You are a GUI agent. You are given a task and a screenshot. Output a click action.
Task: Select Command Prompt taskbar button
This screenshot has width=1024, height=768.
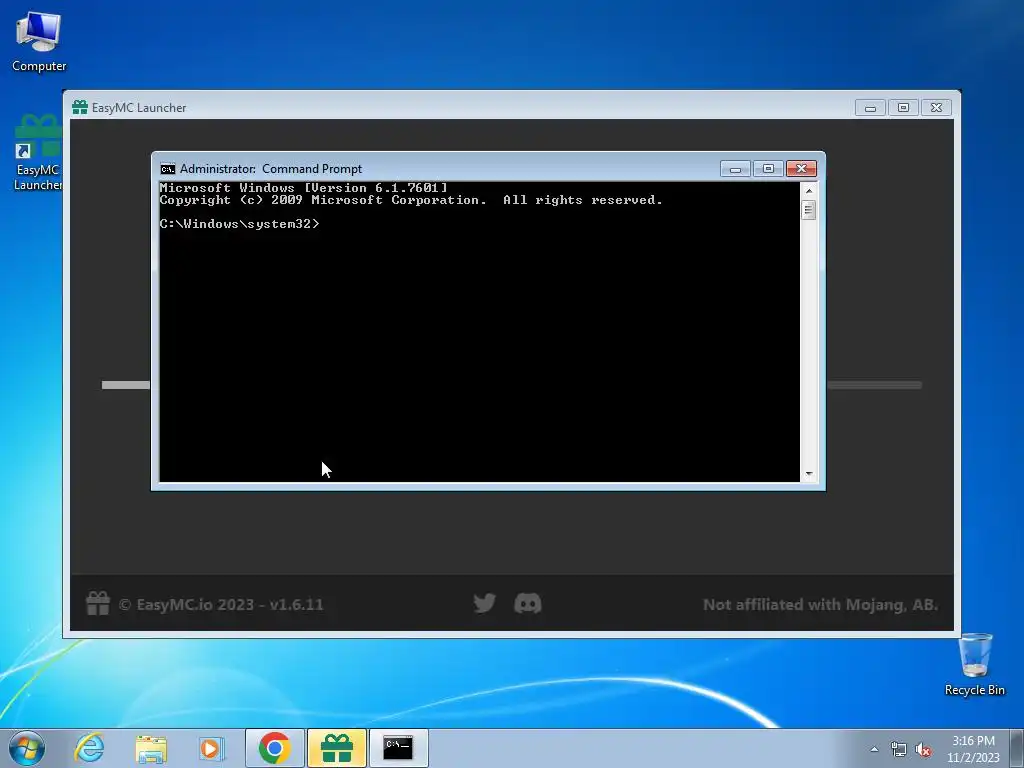pos(398,748)
